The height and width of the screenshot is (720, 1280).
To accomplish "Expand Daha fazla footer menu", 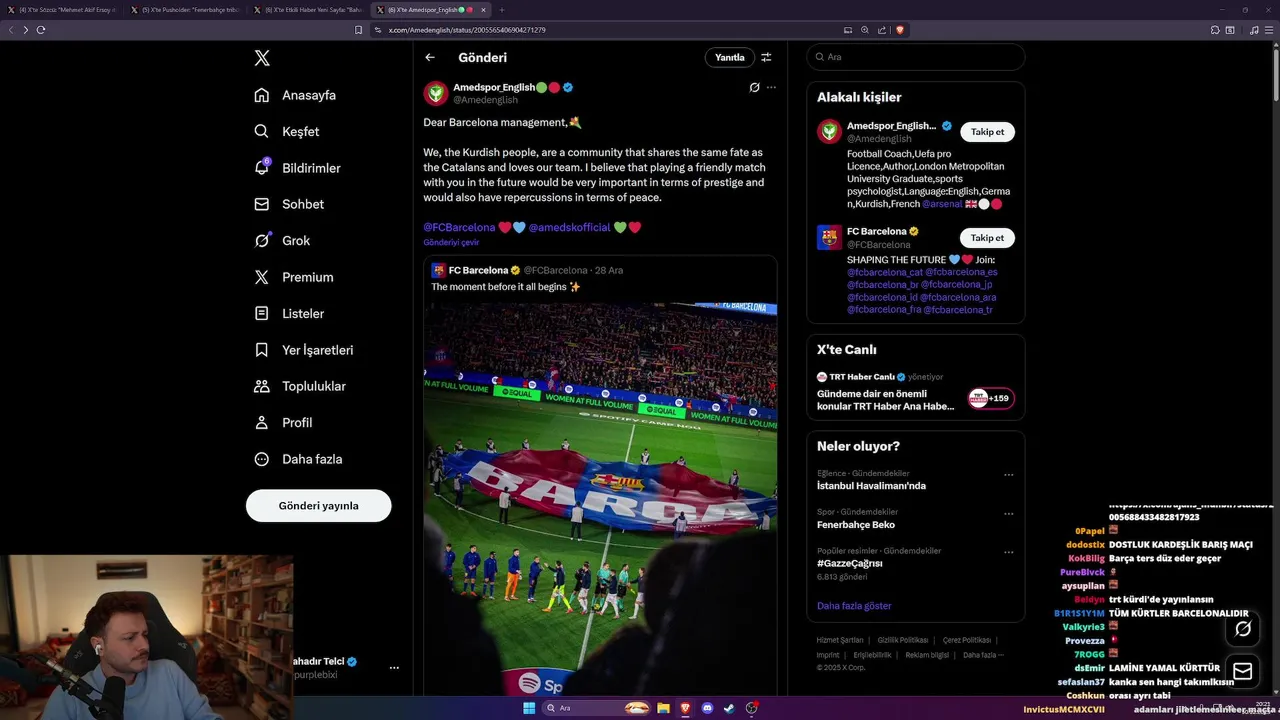I will [983, 655].
